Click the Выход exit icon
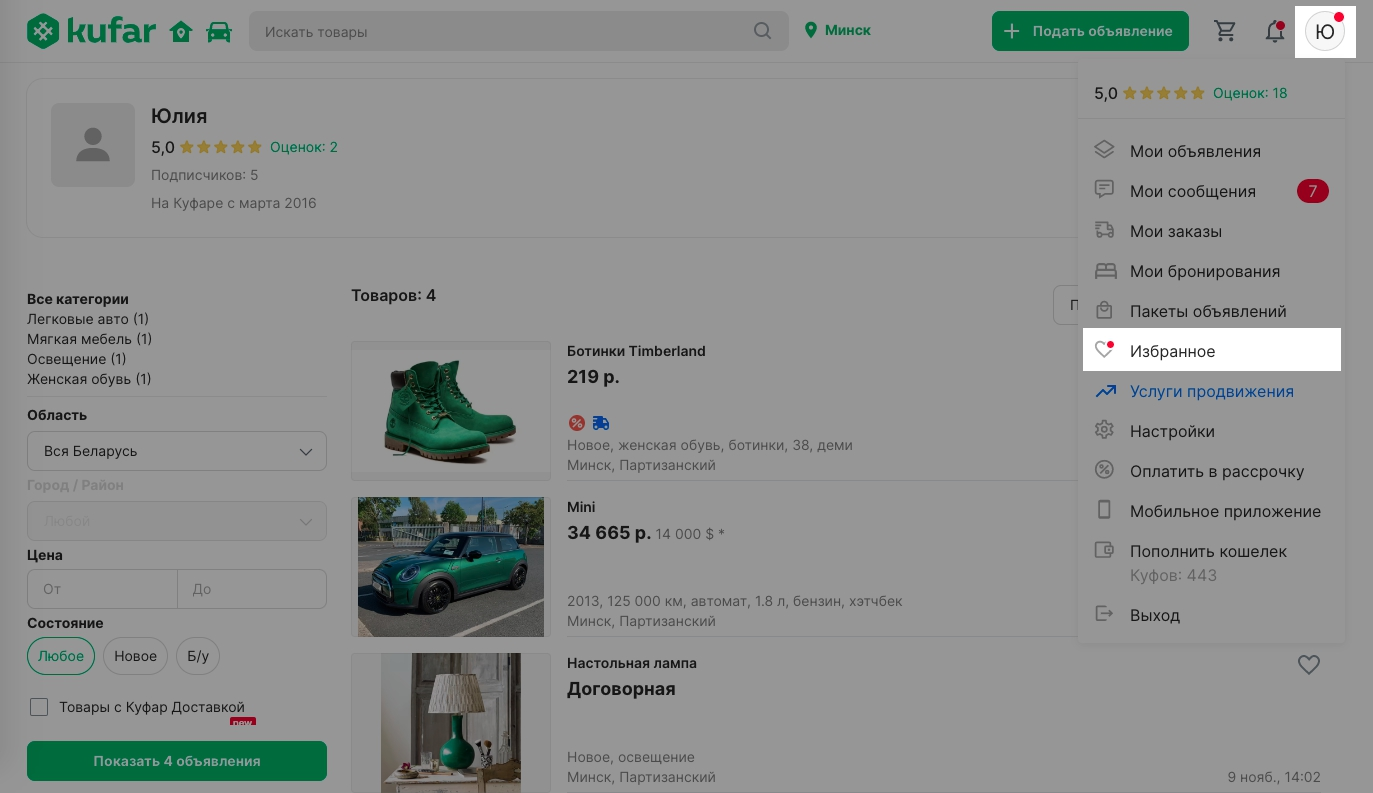The image size is (1373, 793). tap(1104, 614)
